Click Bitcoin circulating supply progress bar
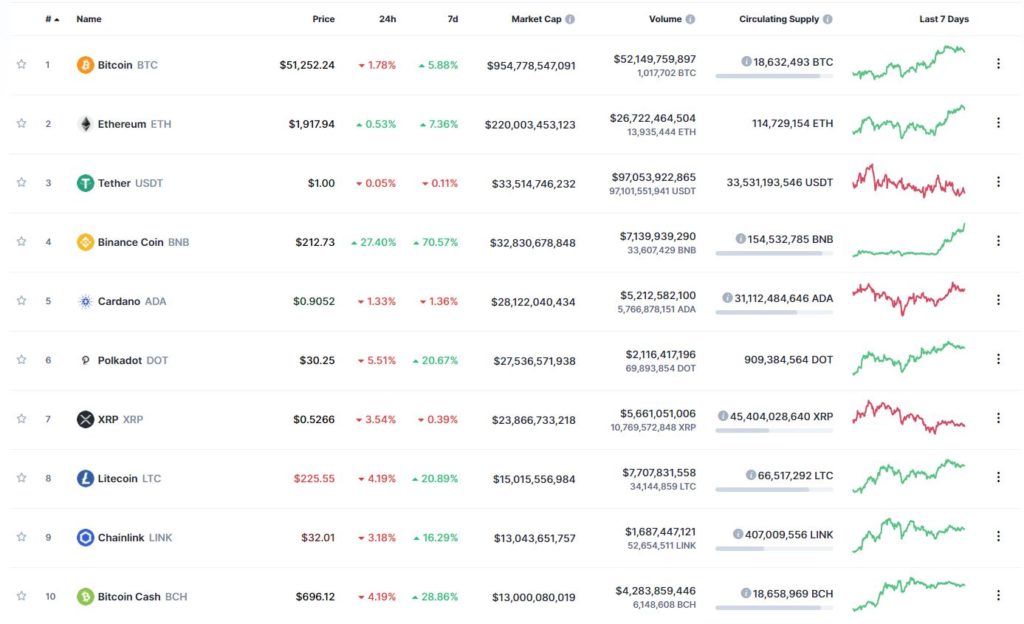The width and height of the screenshot is (1024, 624). [774, 76]
